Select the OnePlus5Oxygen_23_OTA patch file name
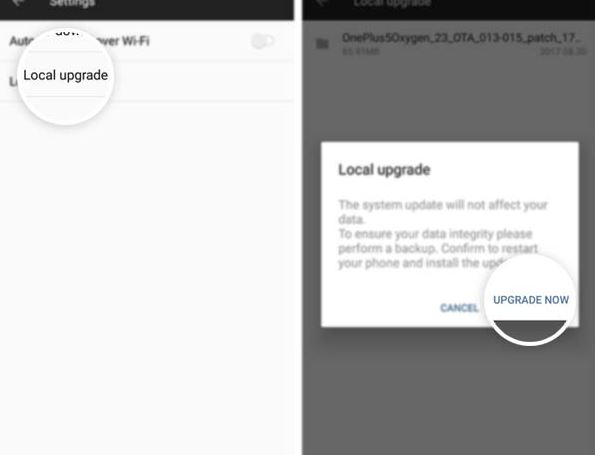 coord(461,38)
